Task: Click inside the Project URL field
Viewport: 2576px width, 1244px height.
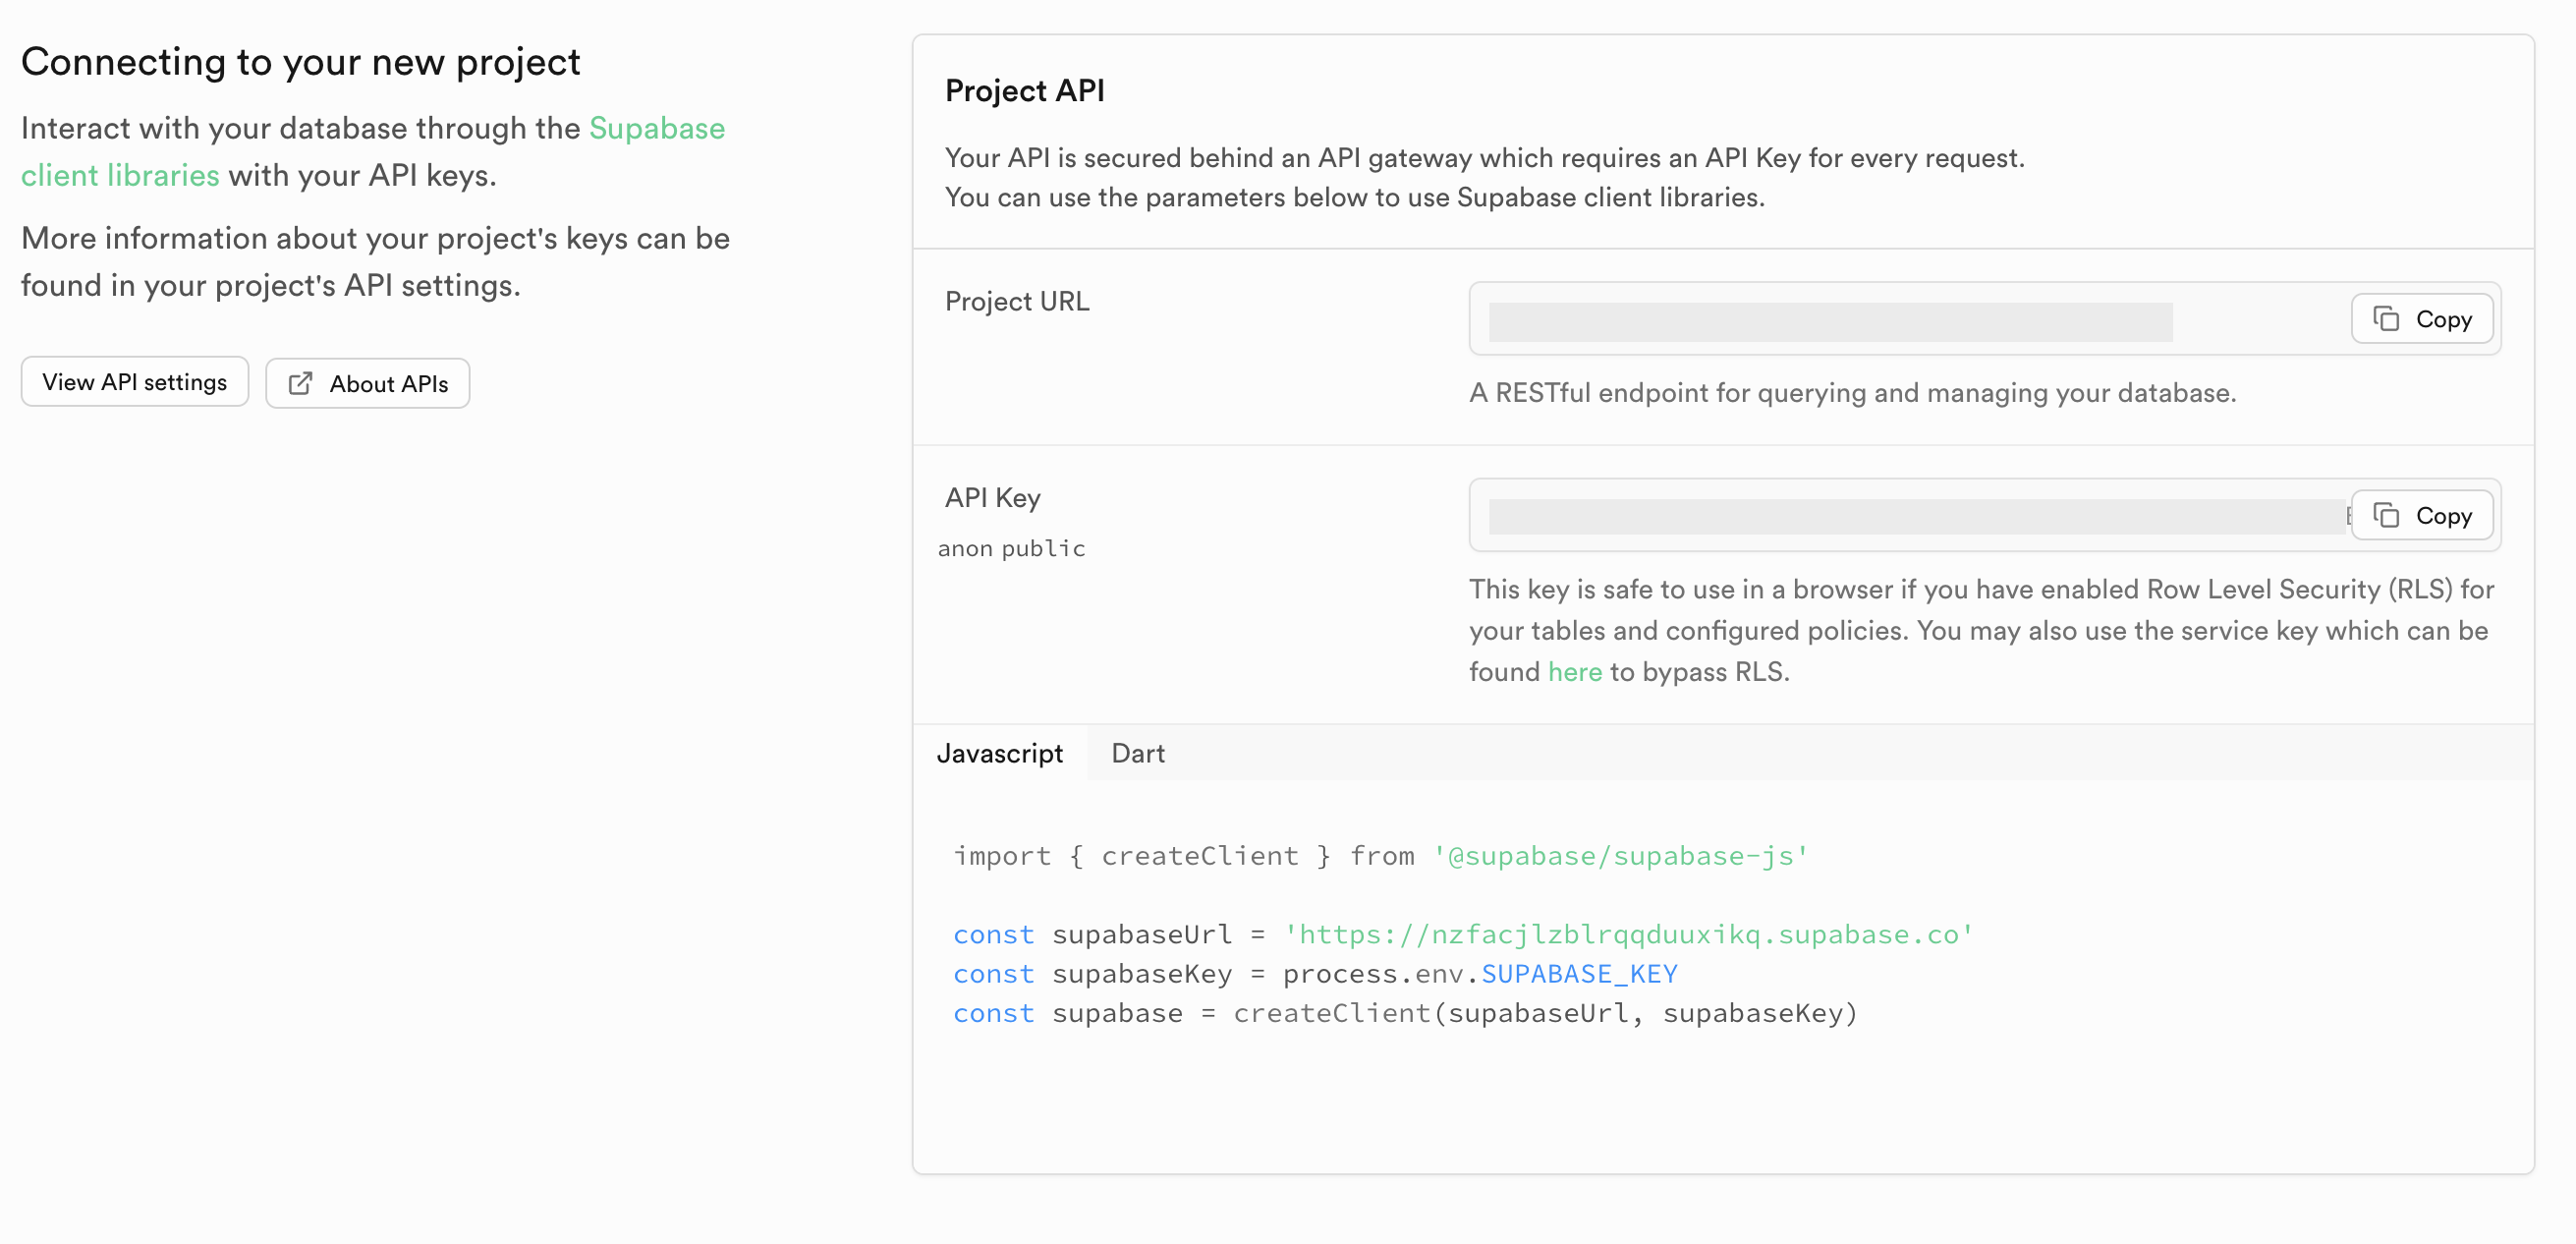Action: coord(1830,322)
